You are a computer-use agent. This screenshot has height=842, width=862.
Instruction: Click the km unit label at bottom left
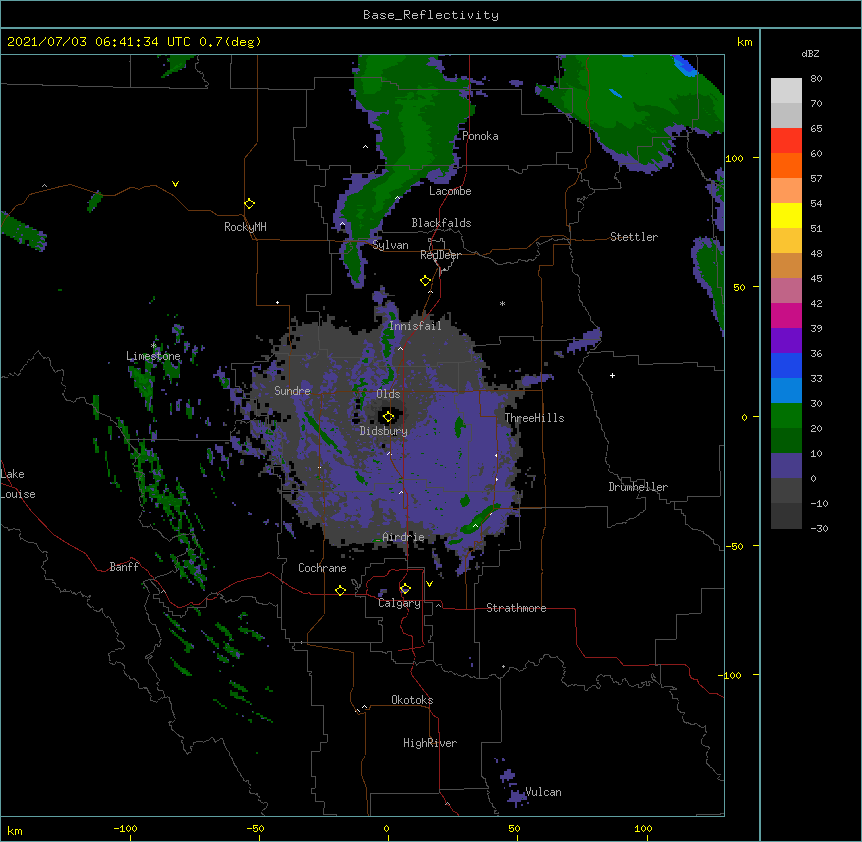[x=15, y=831]
